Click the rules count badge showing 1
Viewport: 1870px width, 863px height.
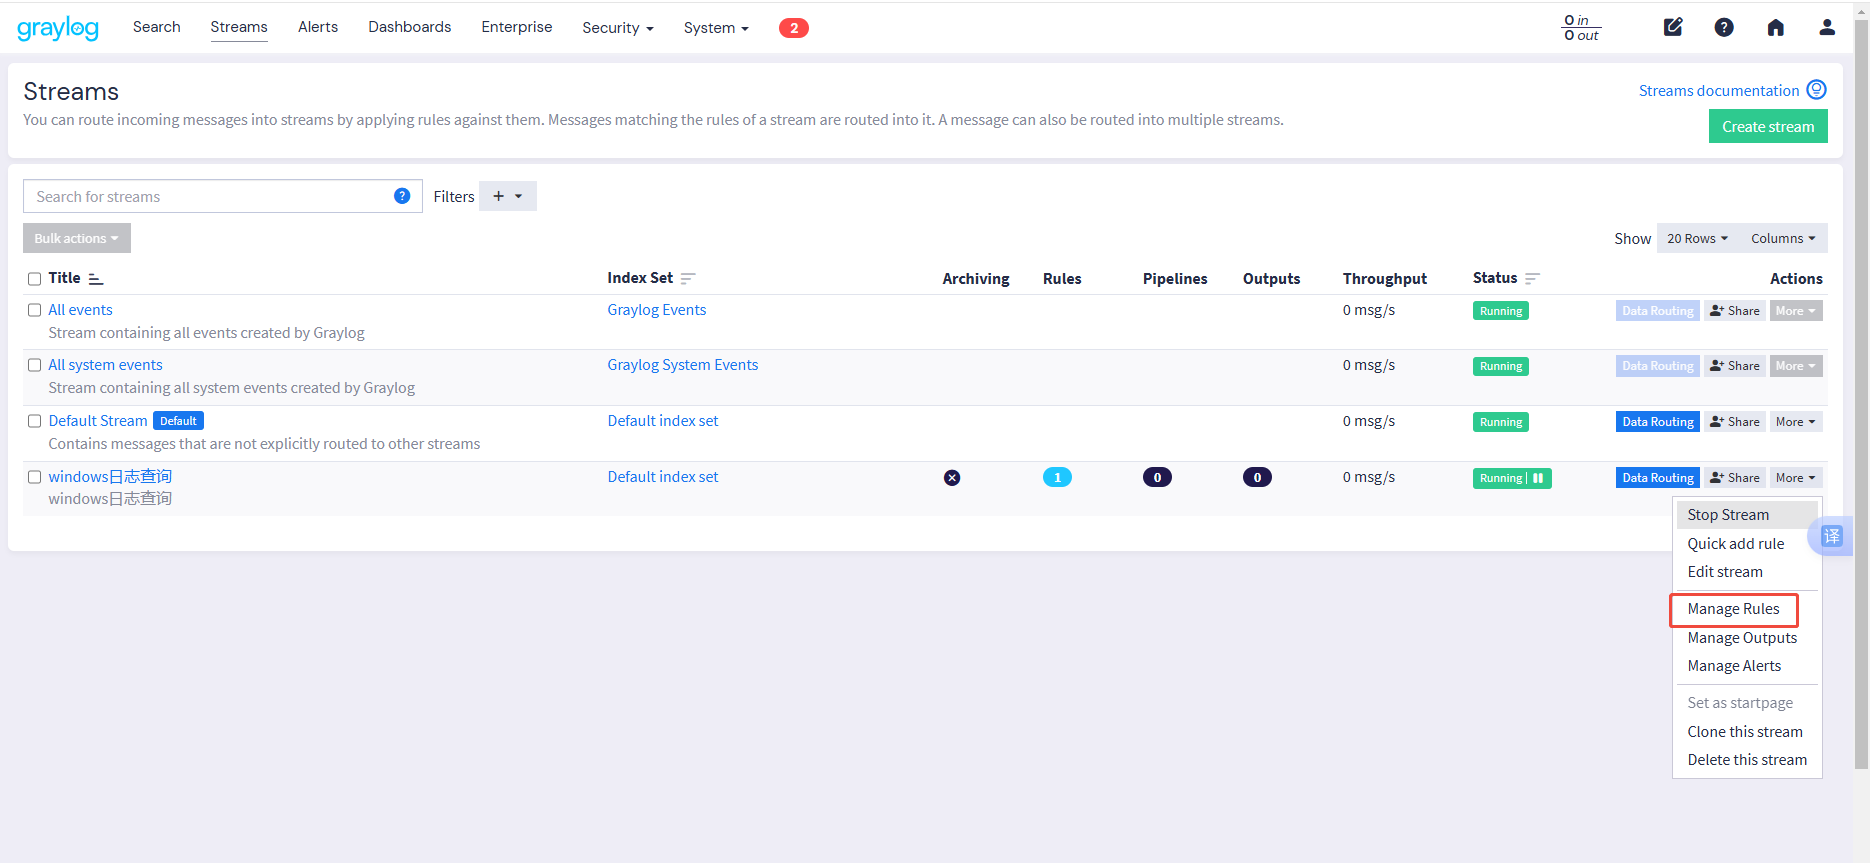point(1057,478)
